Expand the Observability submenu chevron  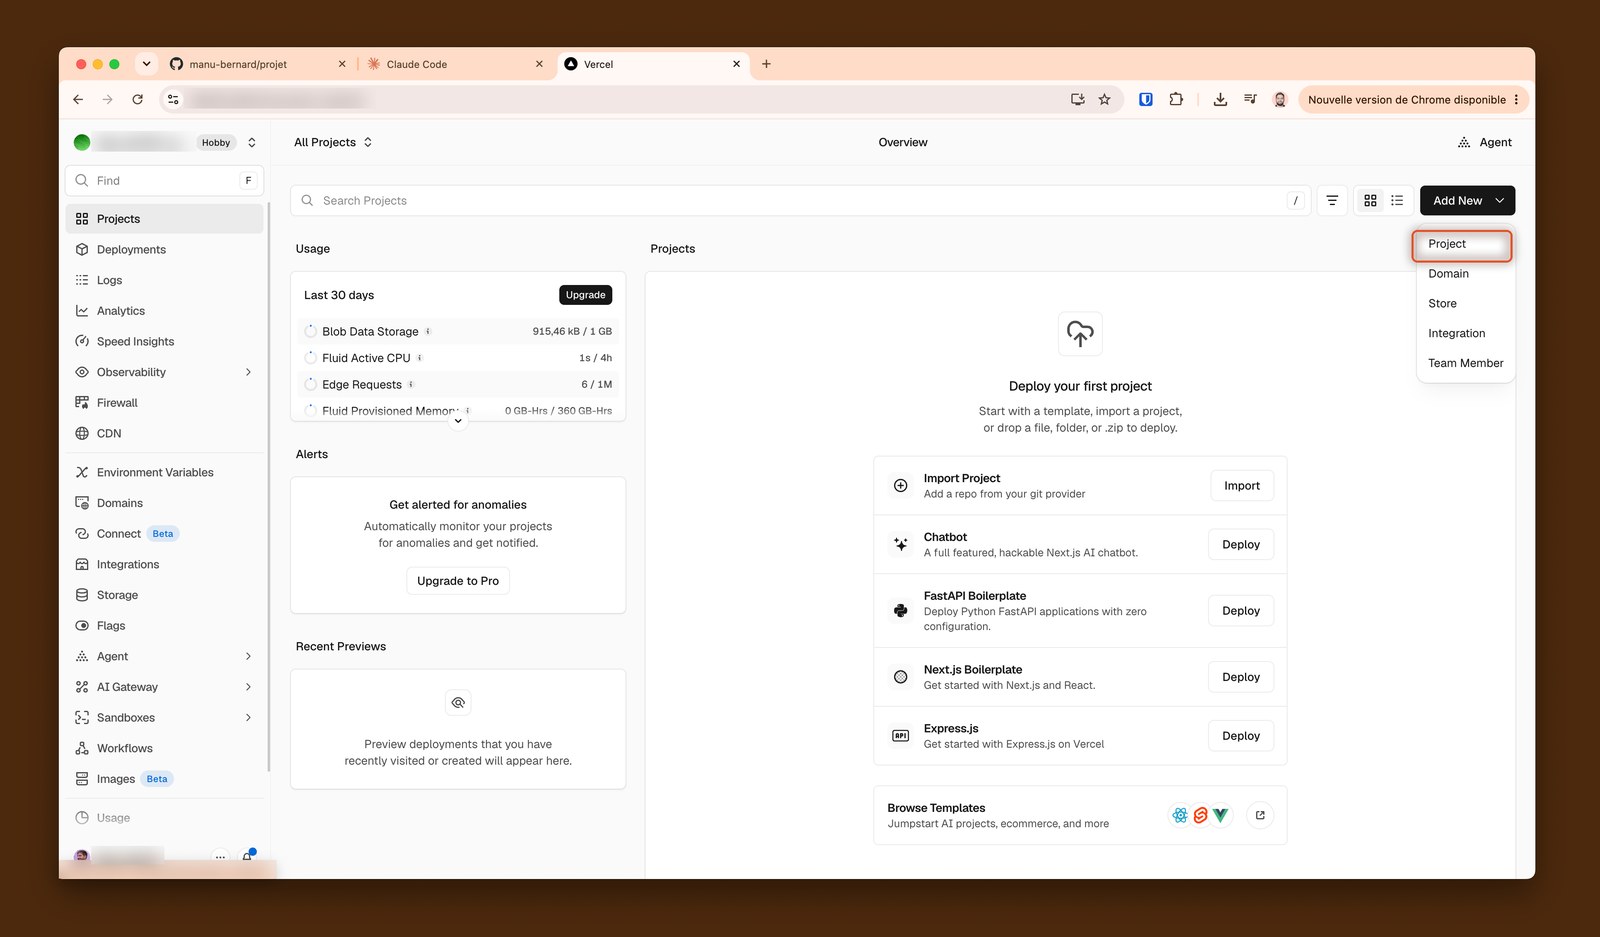coord(249,372)
